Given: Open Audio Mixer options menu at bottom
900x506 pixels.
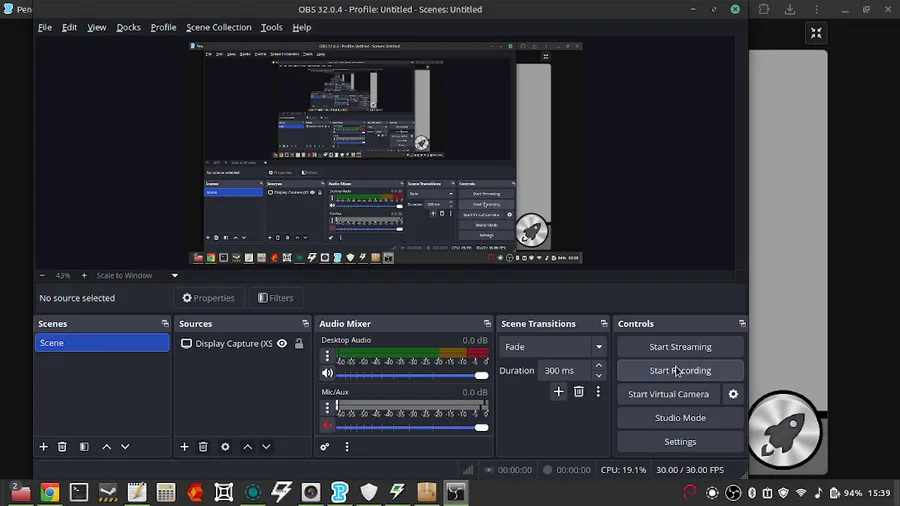Looking at the screenshot, I should click(x=347, y=446).
